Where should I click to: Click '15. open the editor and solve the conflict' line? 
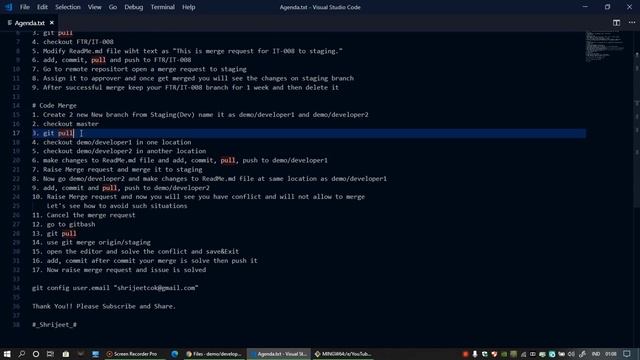[x=136, y=251]
